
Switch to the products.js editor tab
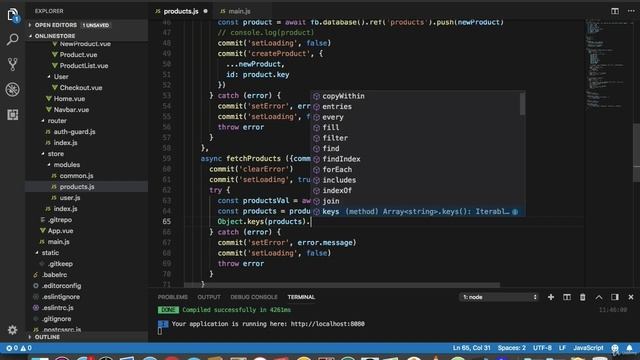(181, 11)
